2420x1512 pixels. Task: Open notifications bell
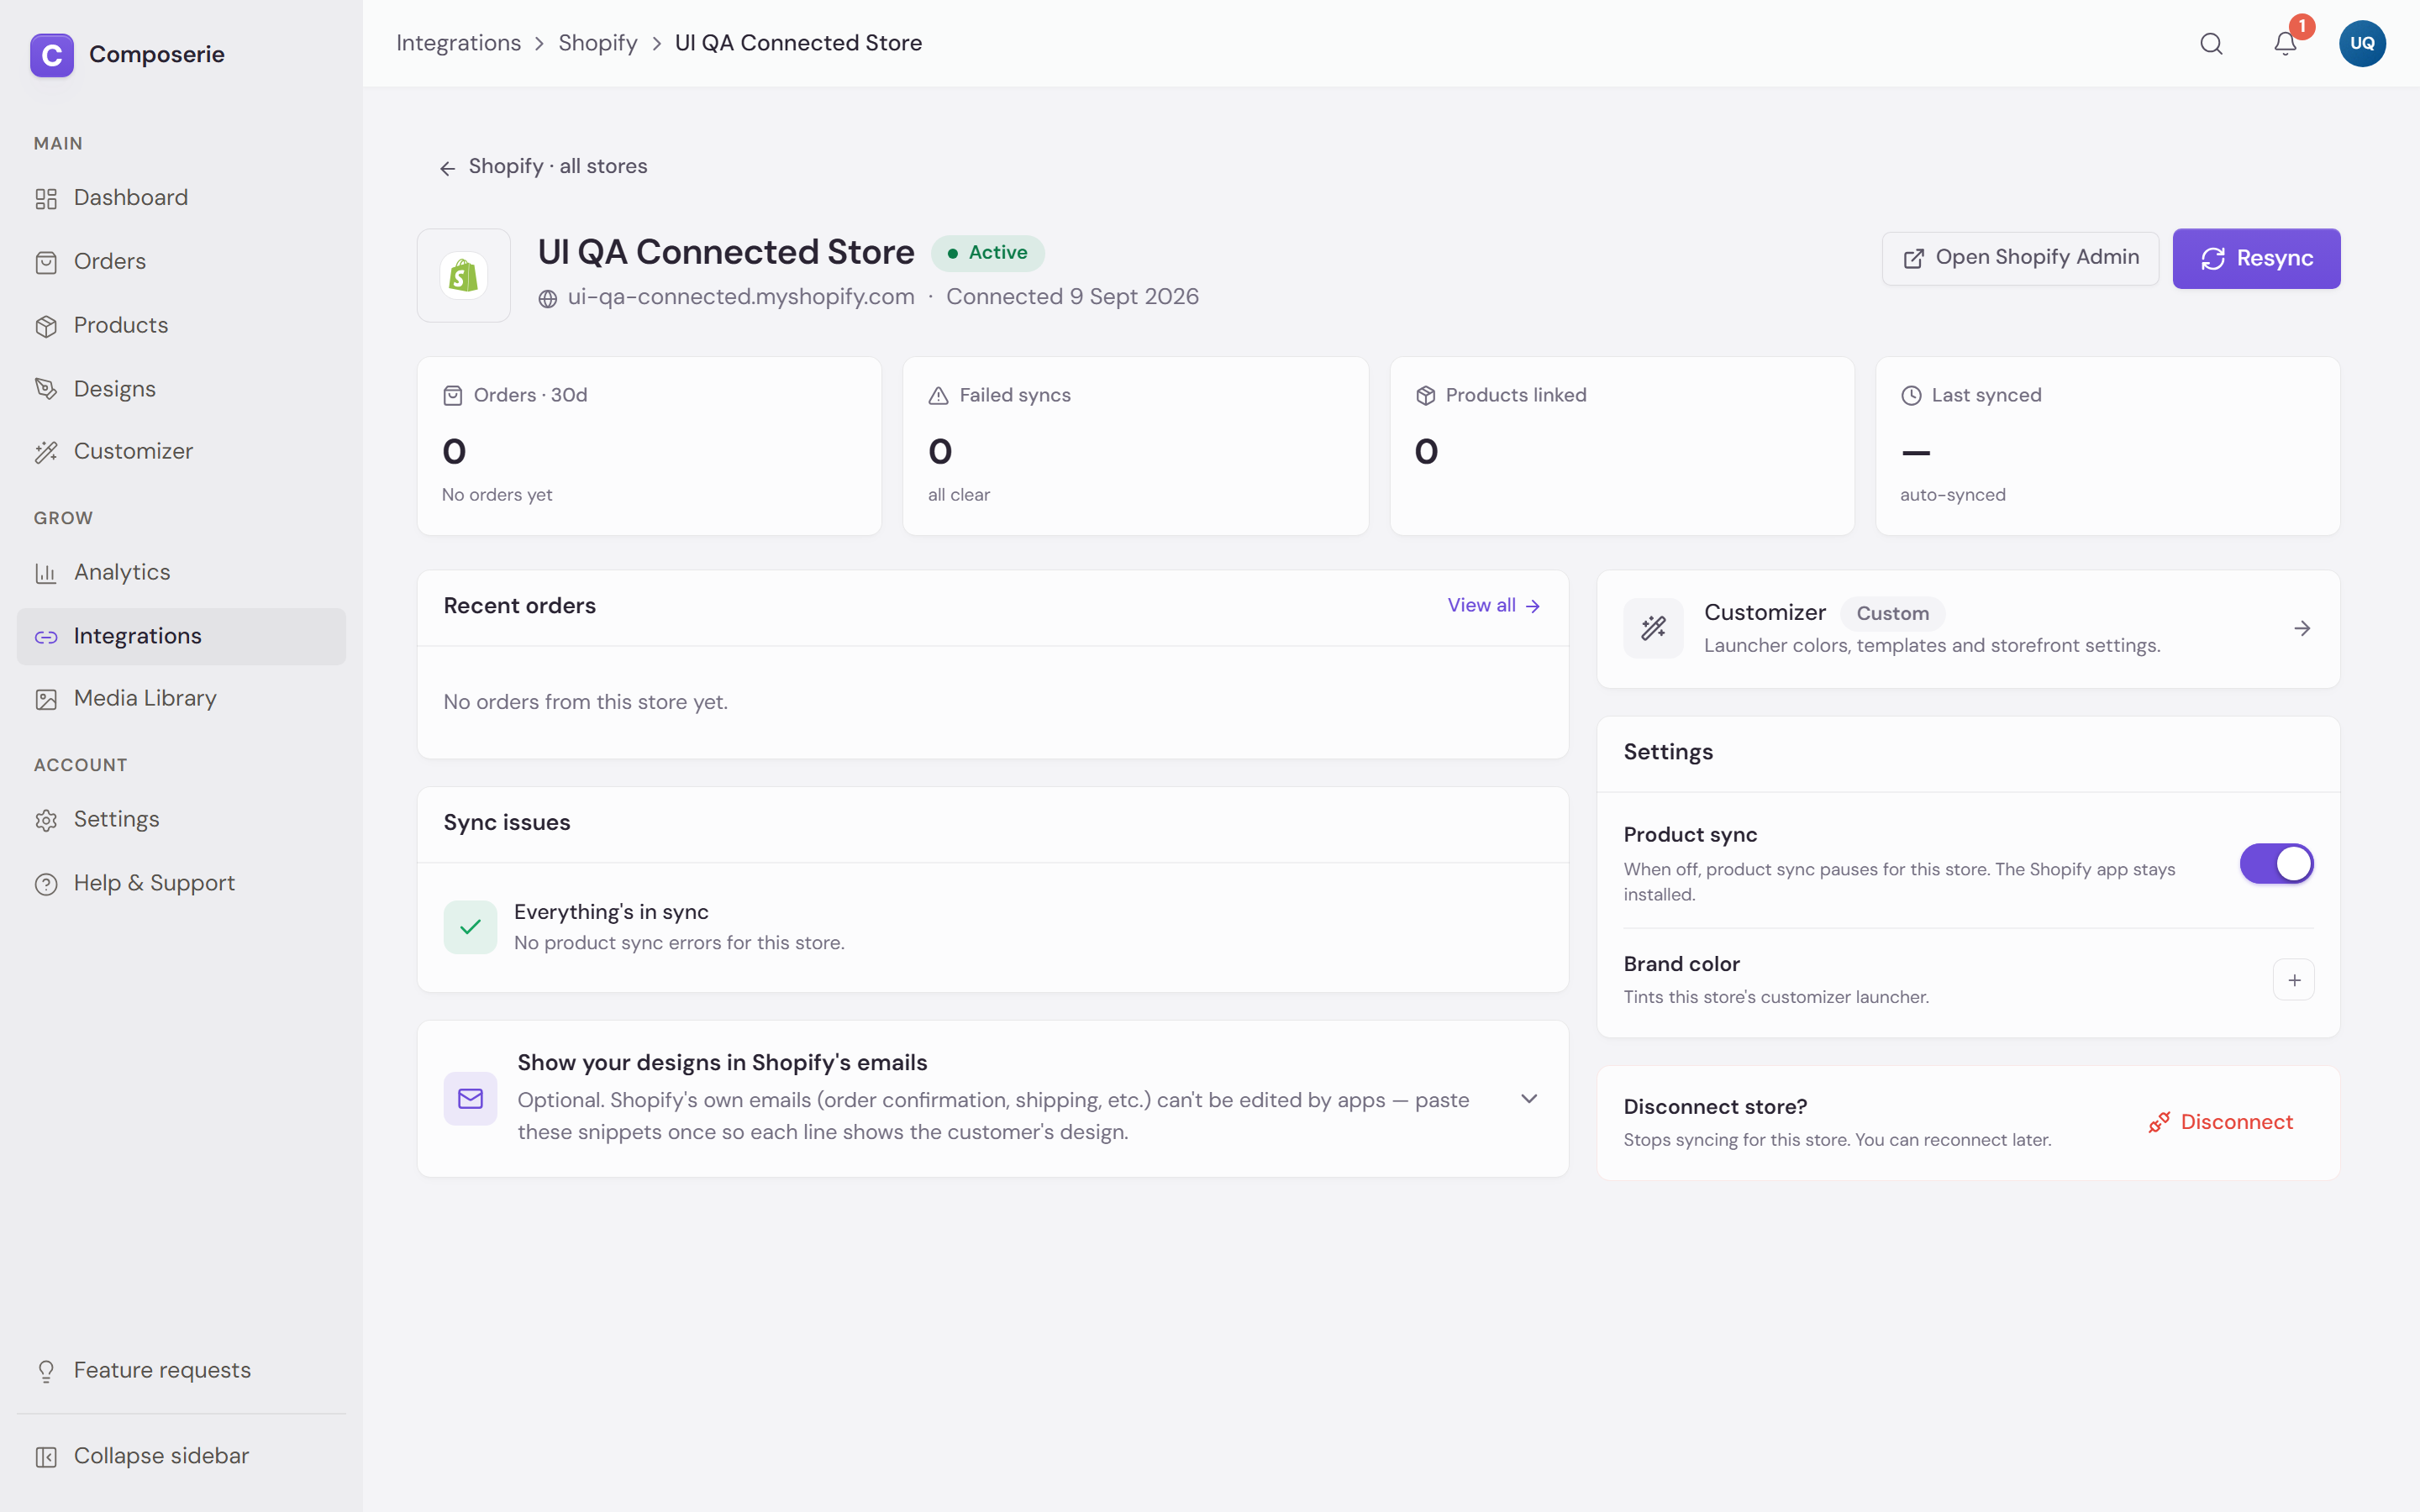[x=2285, y=43]
